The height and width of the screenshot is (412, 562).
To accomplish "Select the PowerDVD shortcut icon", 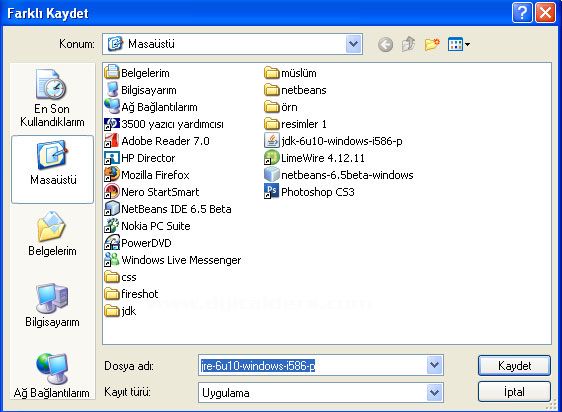I will coord(112,243).
